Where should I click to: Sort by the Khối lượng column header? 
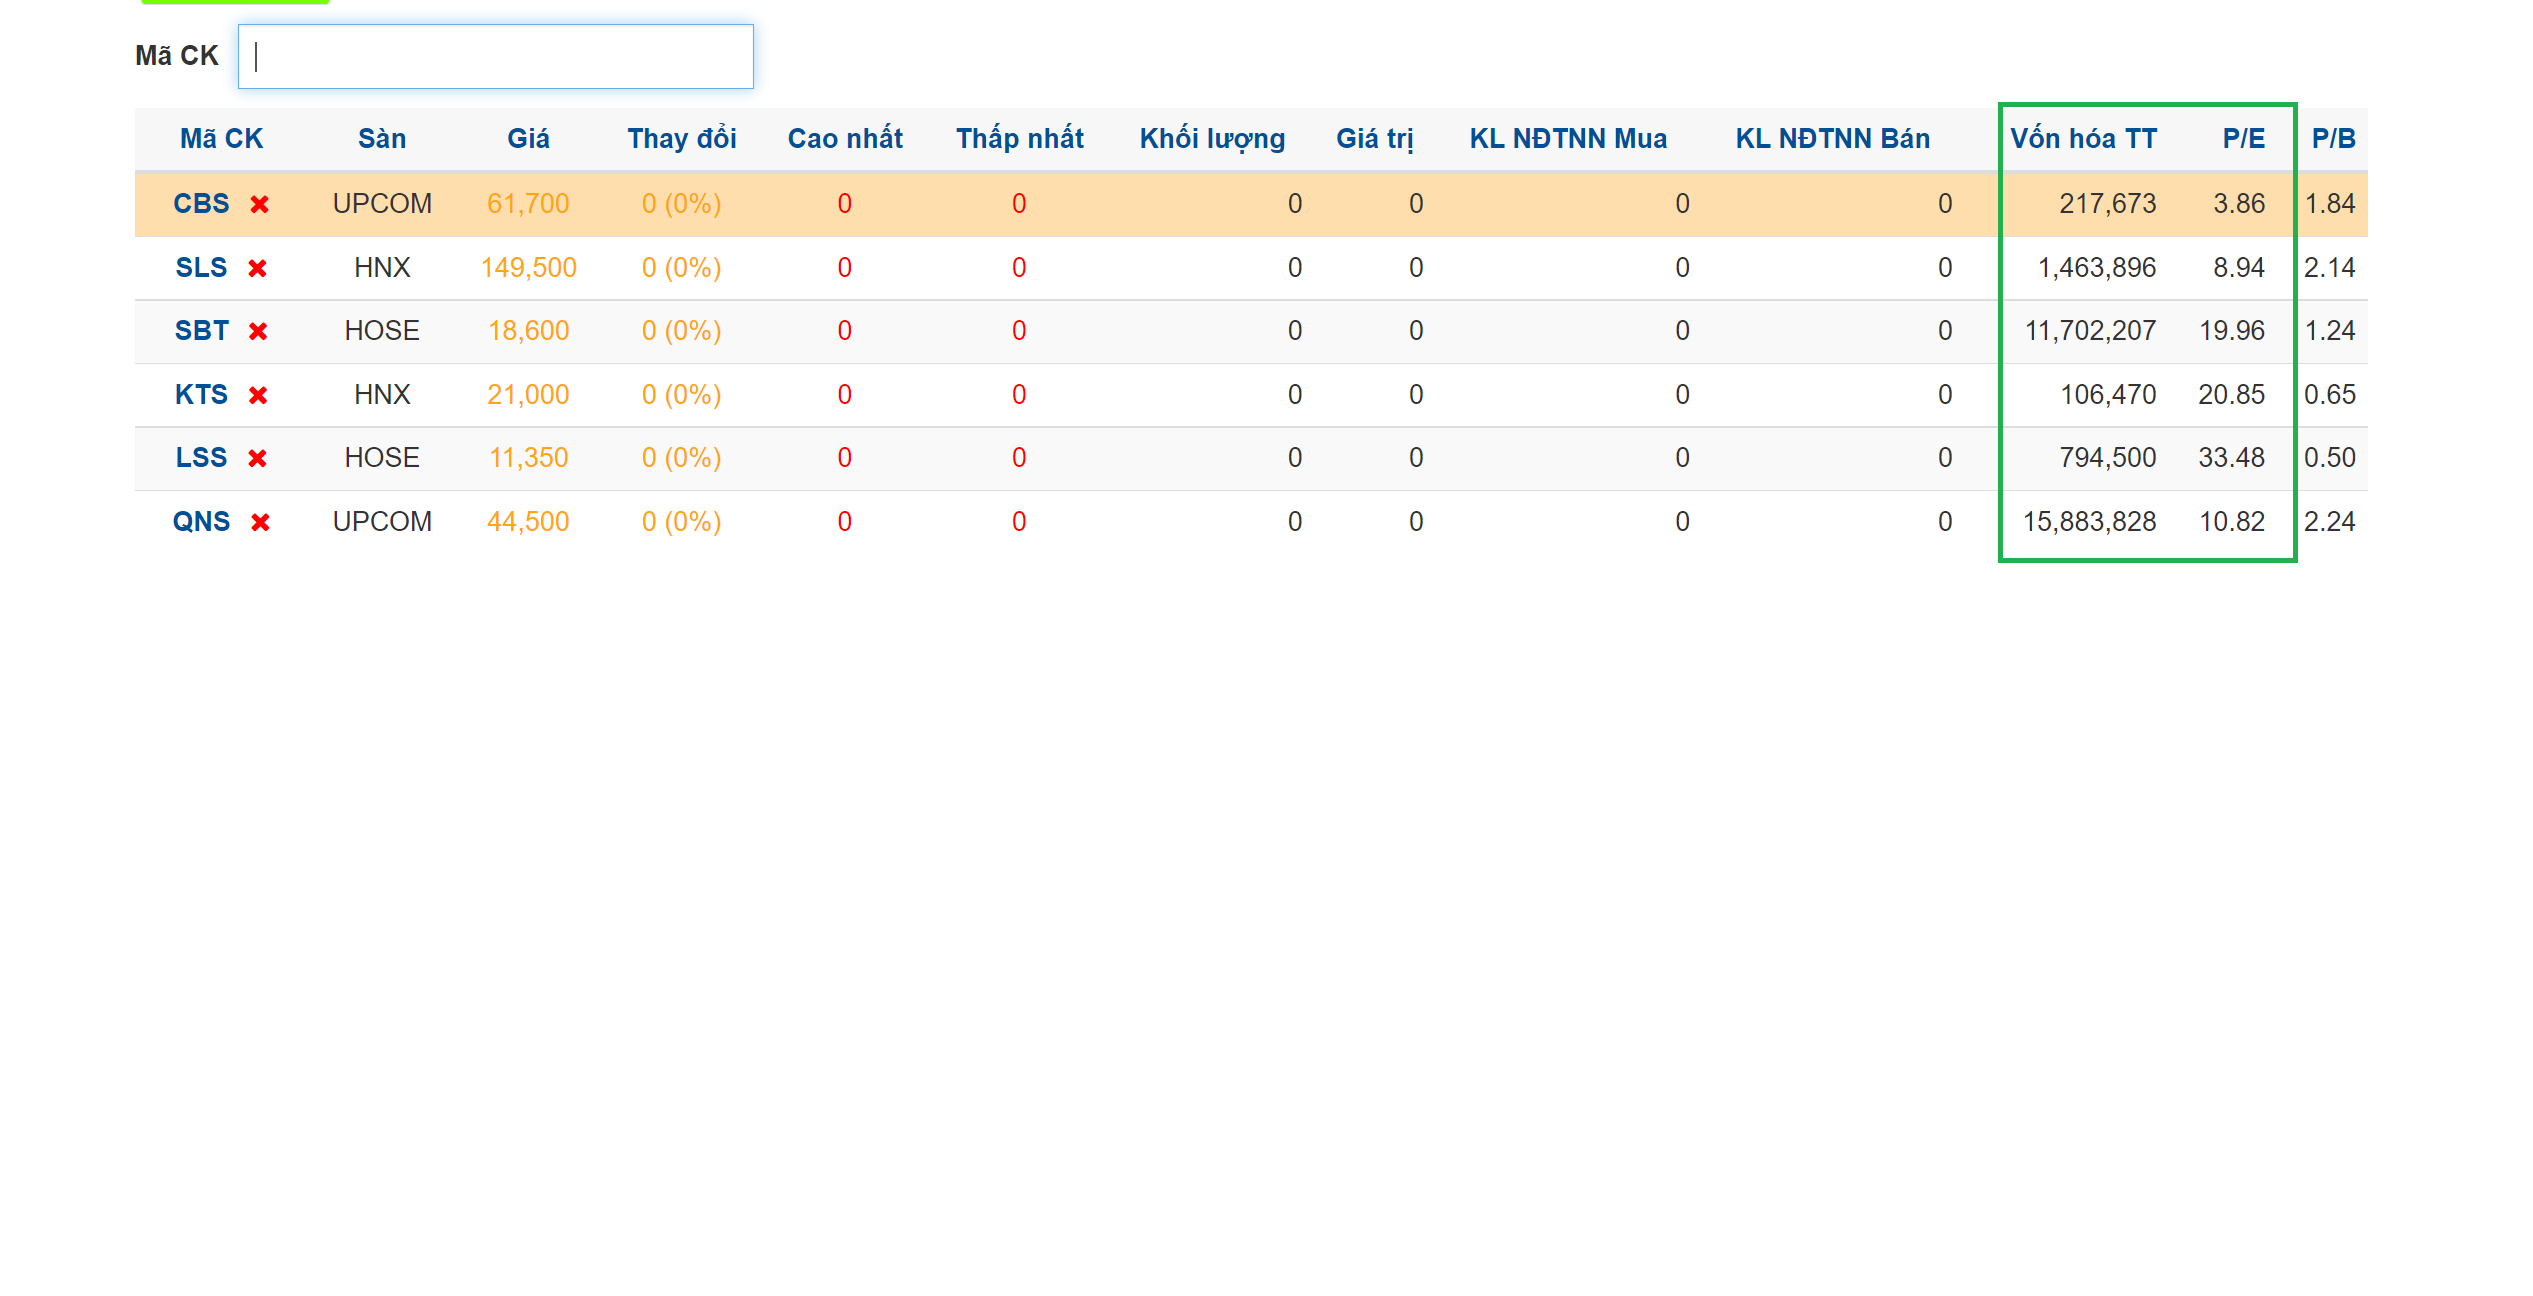1212,139
